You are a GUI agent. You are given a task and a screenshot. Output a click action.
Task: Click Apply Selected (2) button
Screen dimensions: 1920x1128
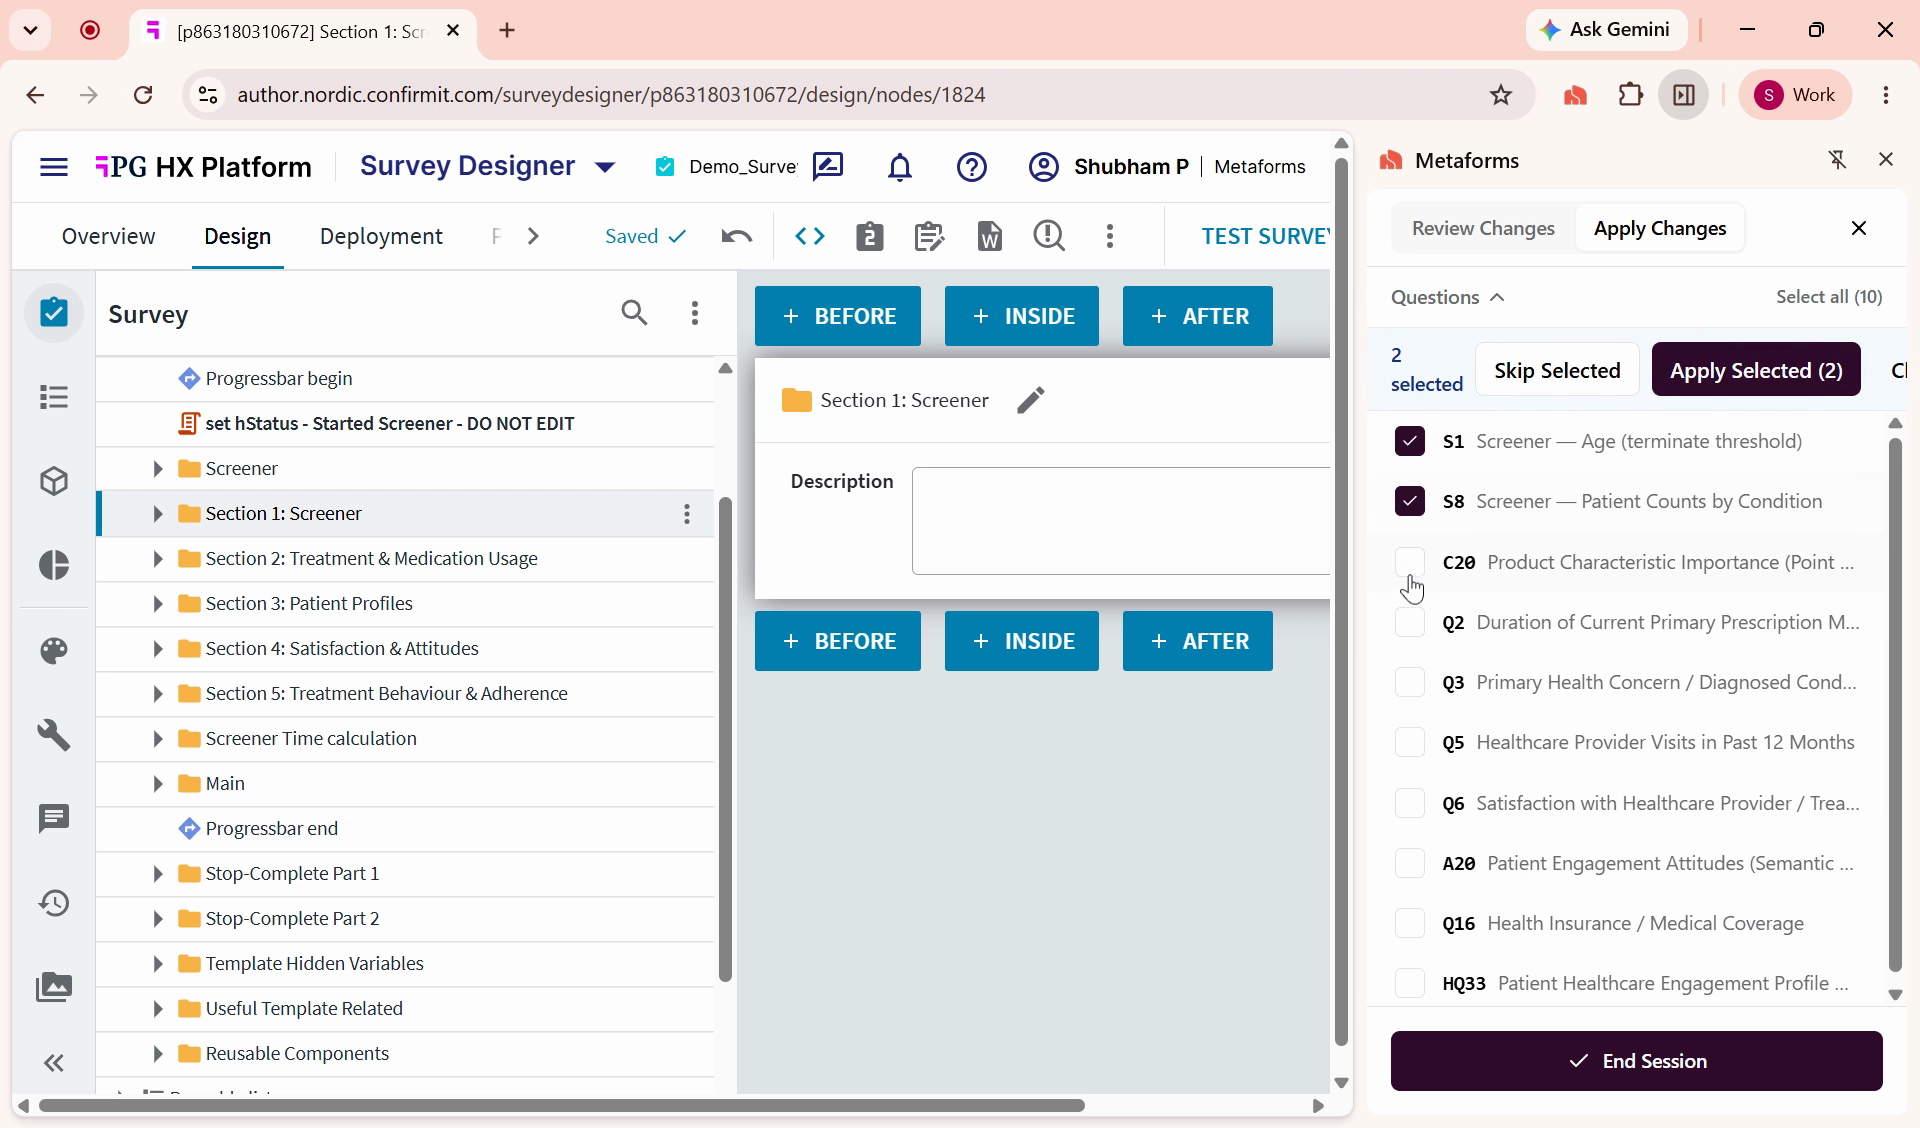click(x=1756, y=370)
